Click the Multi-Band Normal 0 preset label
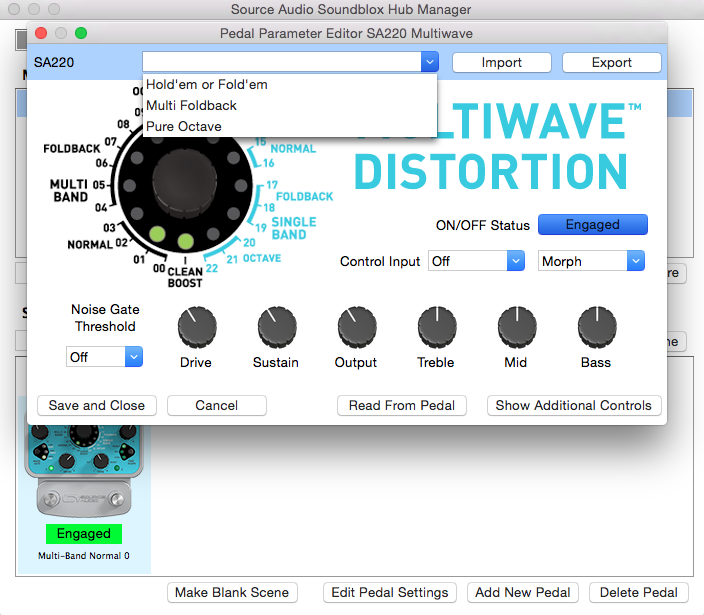 point(84,556)
